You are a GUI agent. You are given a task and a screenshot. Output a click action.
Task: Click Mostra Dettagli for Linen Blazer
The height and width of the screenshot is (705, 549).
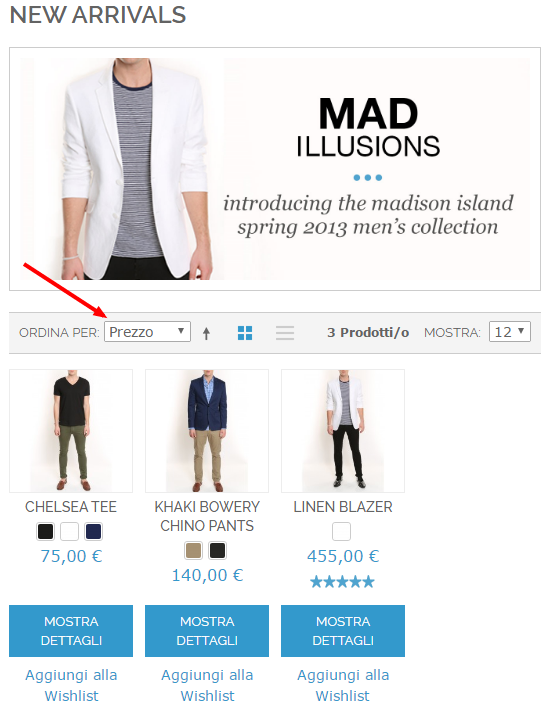click(343, 631)
